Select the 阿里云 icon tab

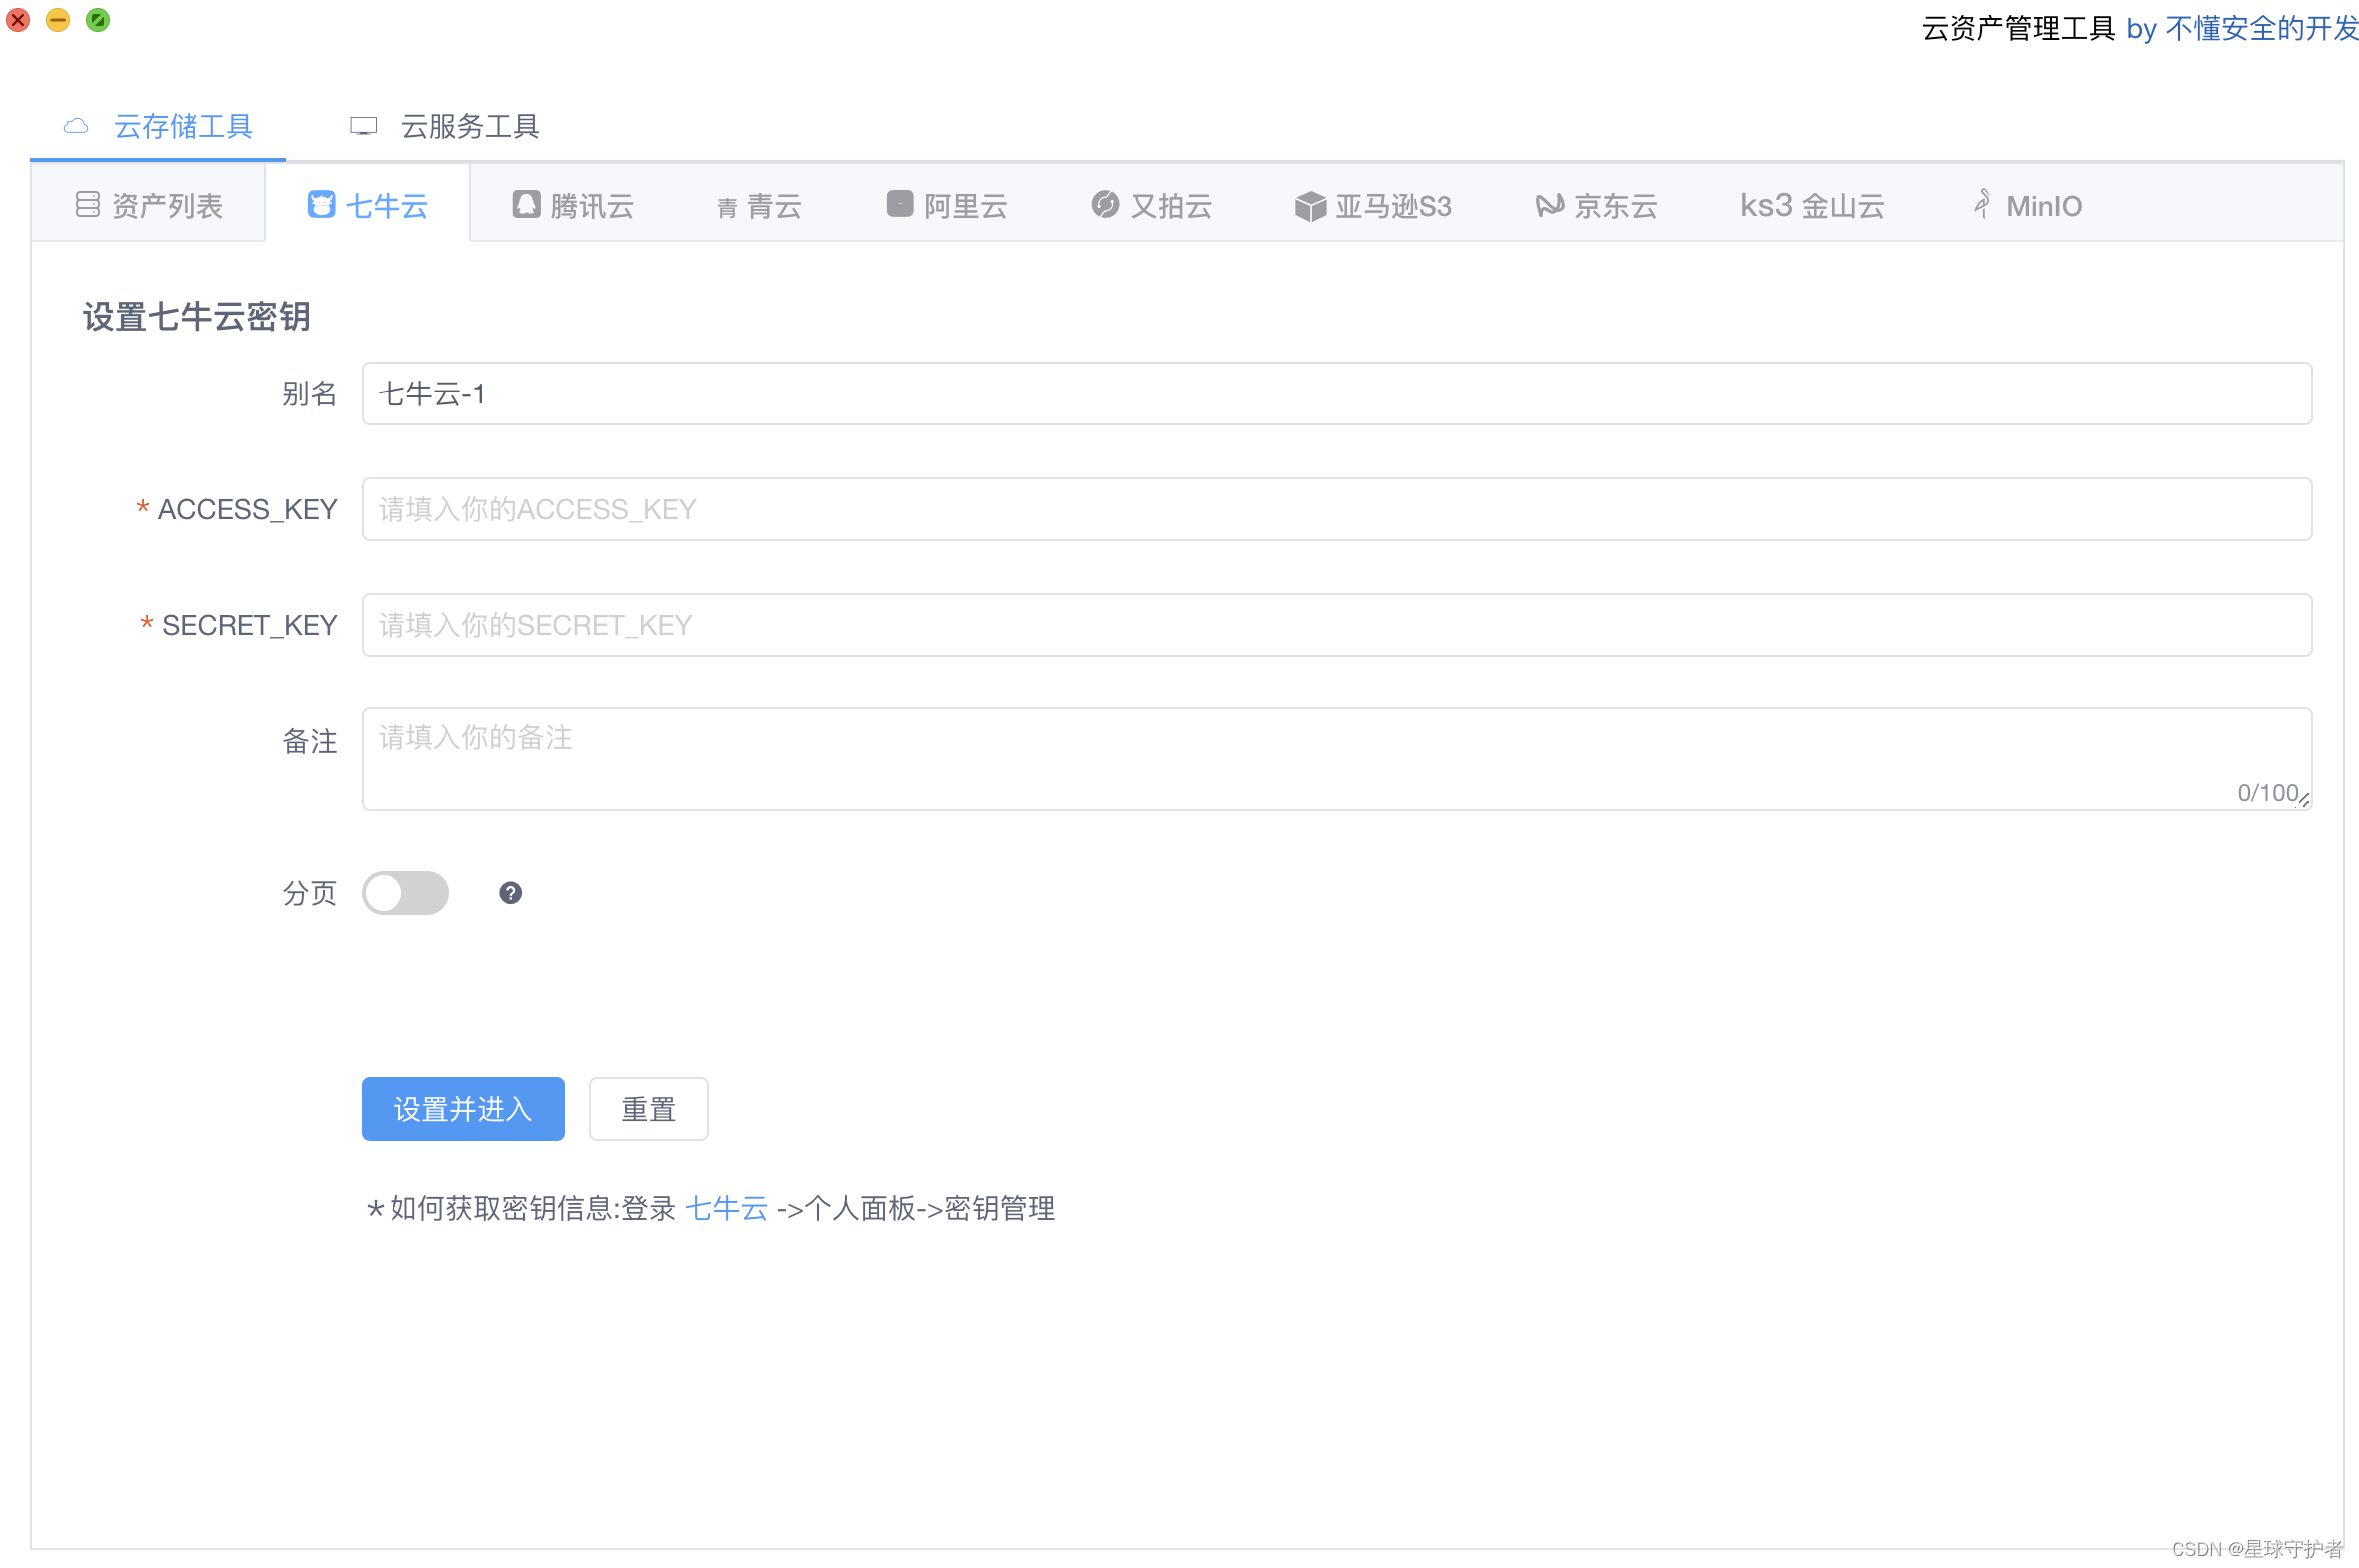899,204
